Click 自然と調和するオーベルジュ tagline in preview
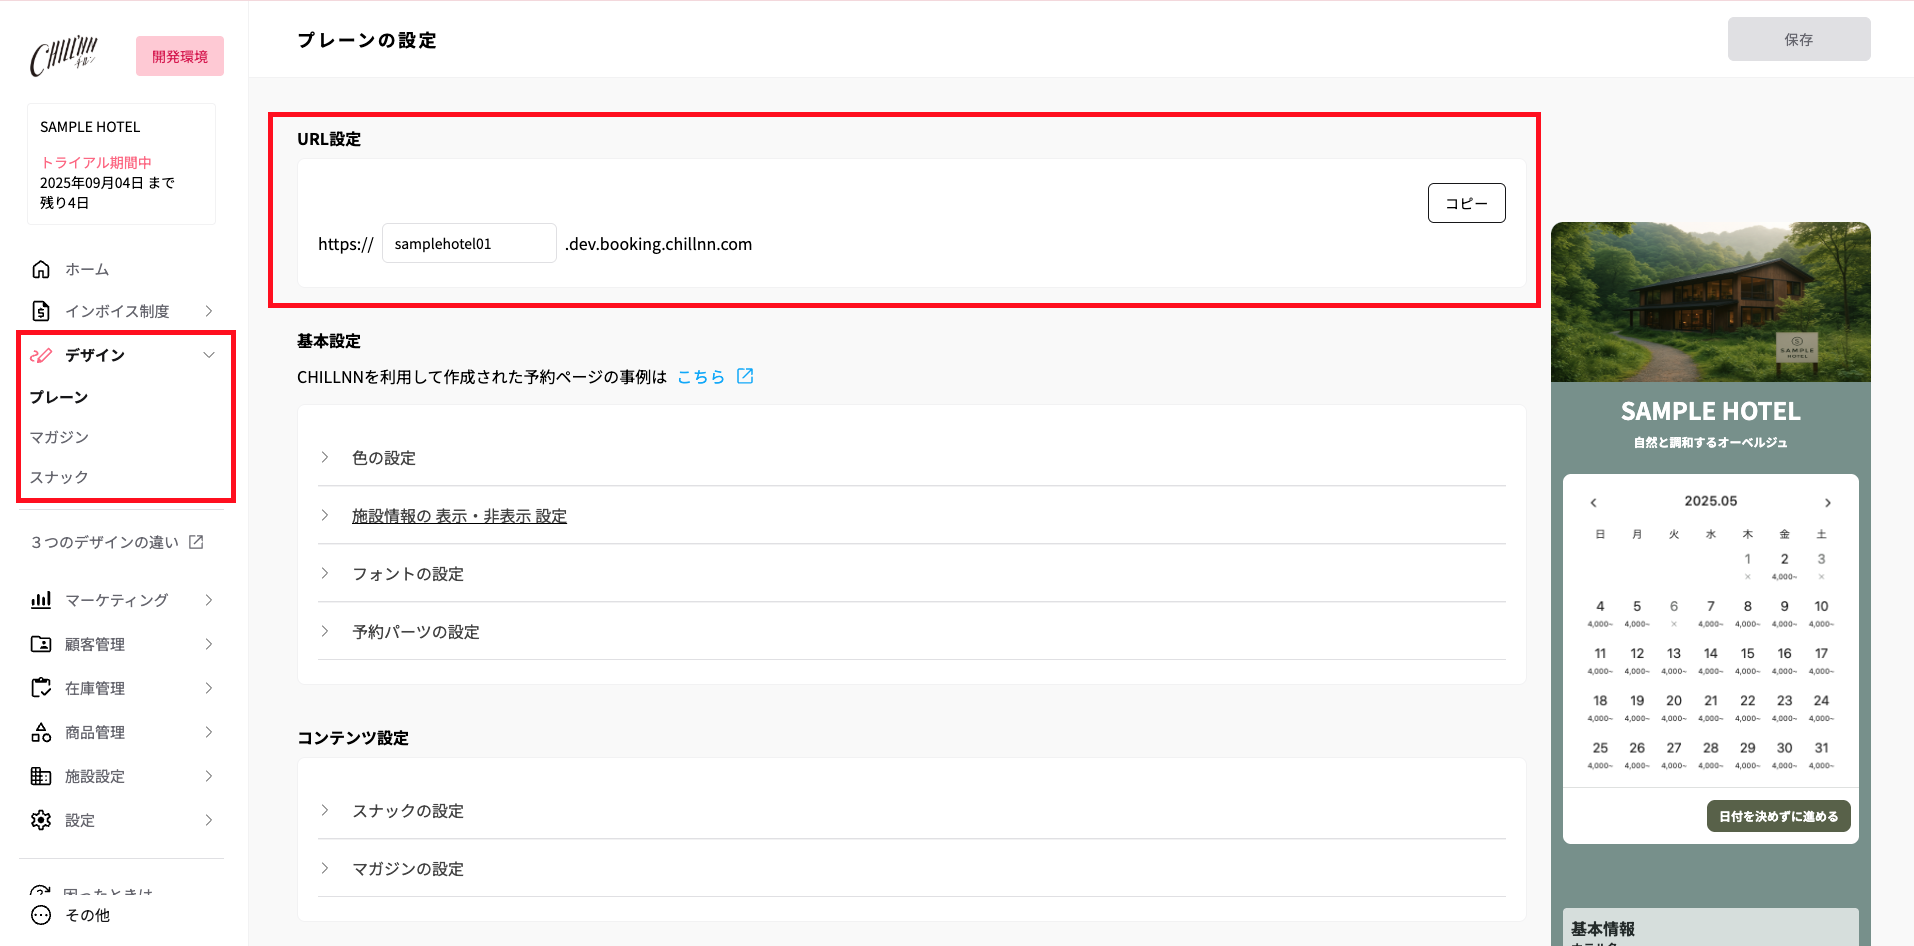 1711,442
